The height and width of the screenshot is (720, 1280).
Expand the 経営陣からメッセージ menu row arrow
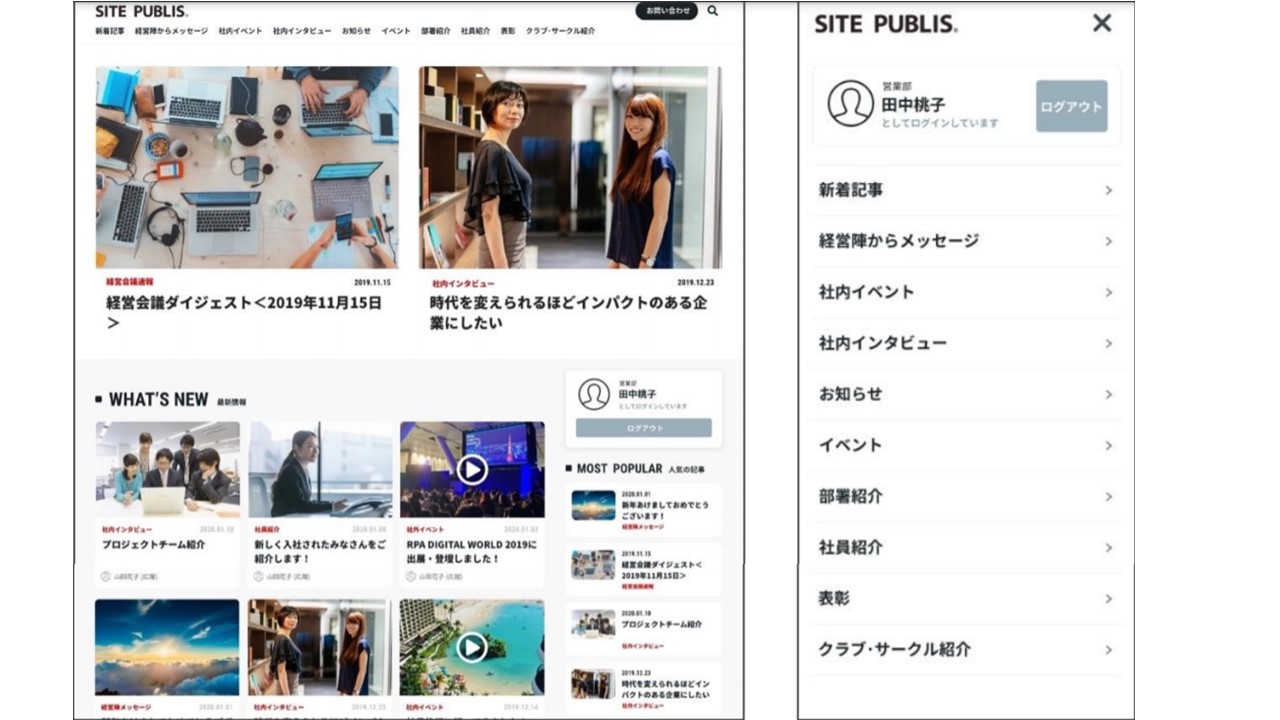pyautogui.click(x=1108, y=241)
